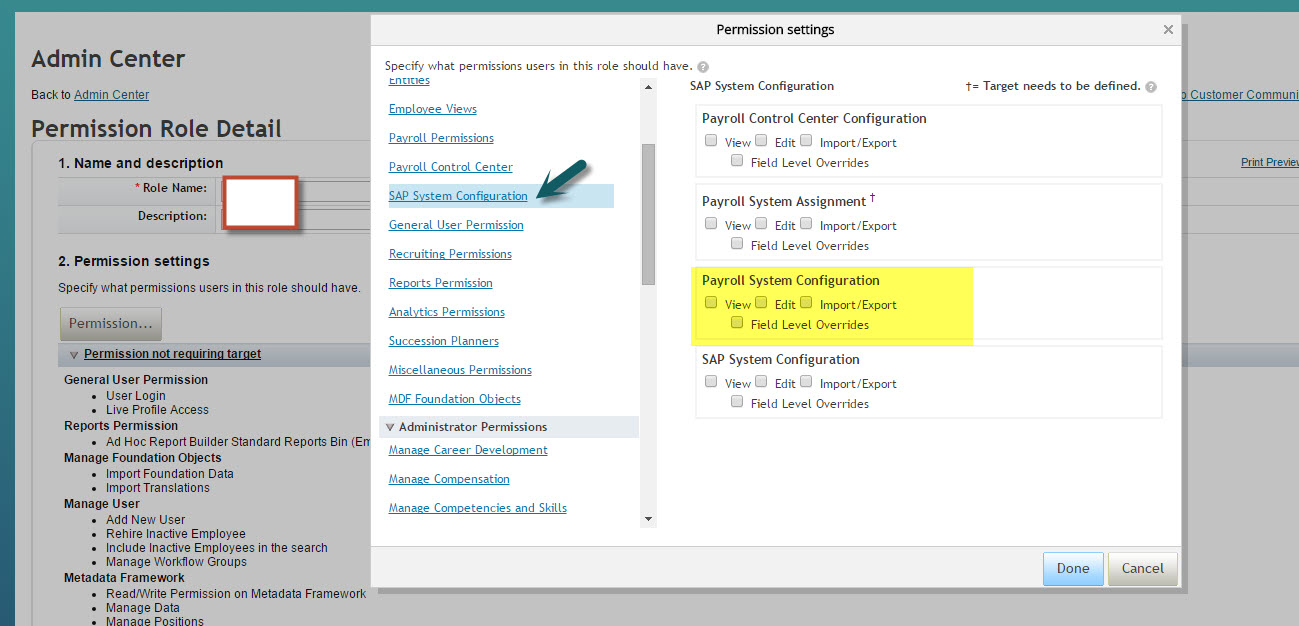Viewport: 1299px width, 626px height.
Task: Enable View for Payroll Control Center Configuration
Action: point(711,140)
